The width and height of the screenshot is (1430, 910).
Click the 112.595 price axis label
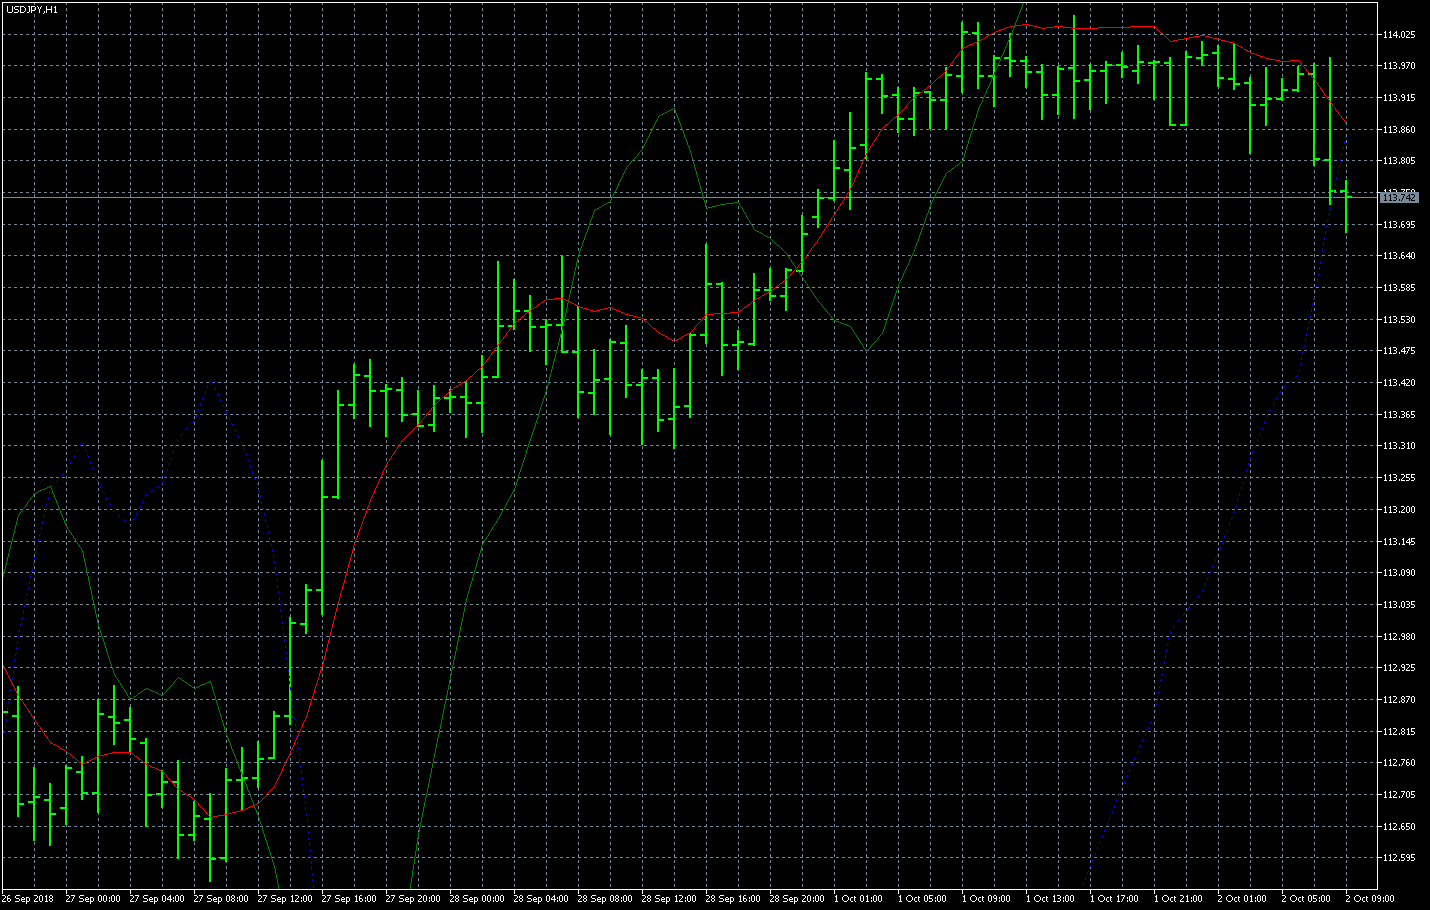[1399, 858]
